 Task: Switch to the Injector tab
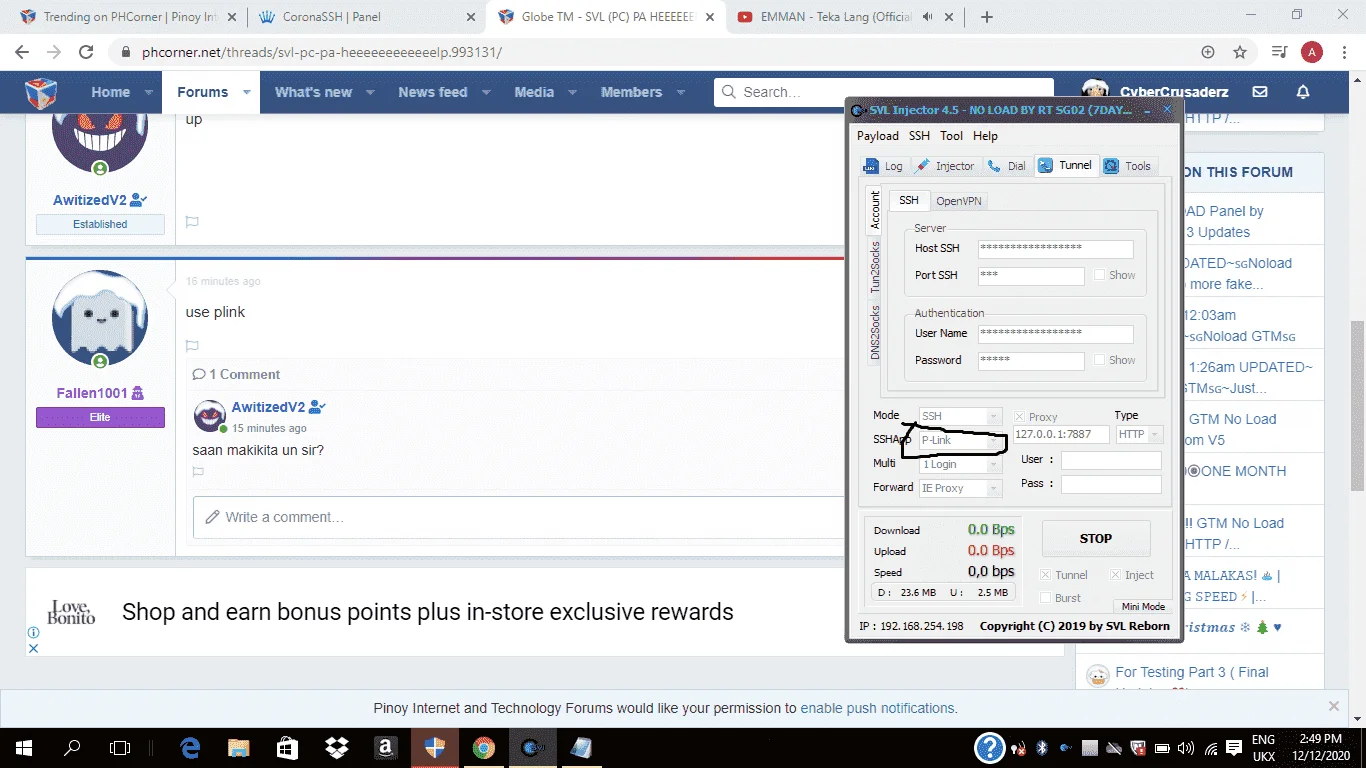click(x=944, y=166)
